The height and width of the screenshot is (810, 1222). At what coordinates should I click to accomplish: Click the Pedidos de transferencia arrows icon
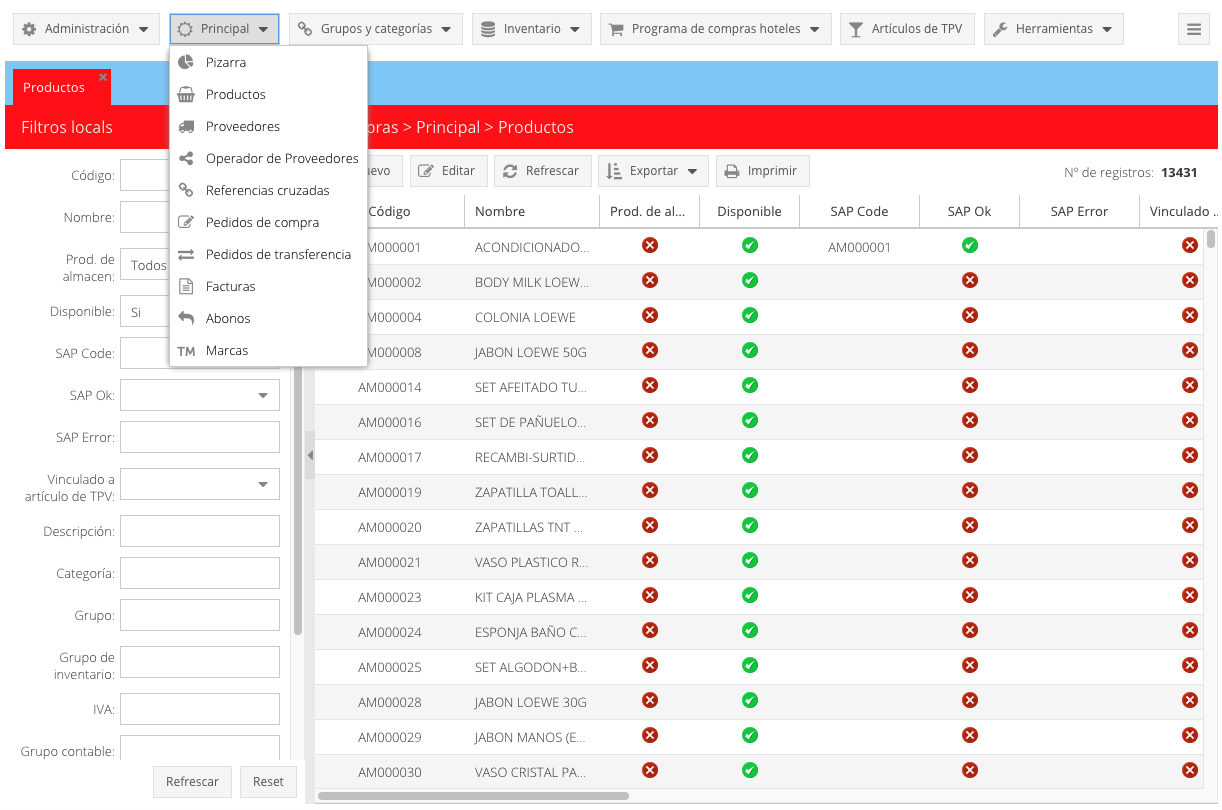pos(186,254)
